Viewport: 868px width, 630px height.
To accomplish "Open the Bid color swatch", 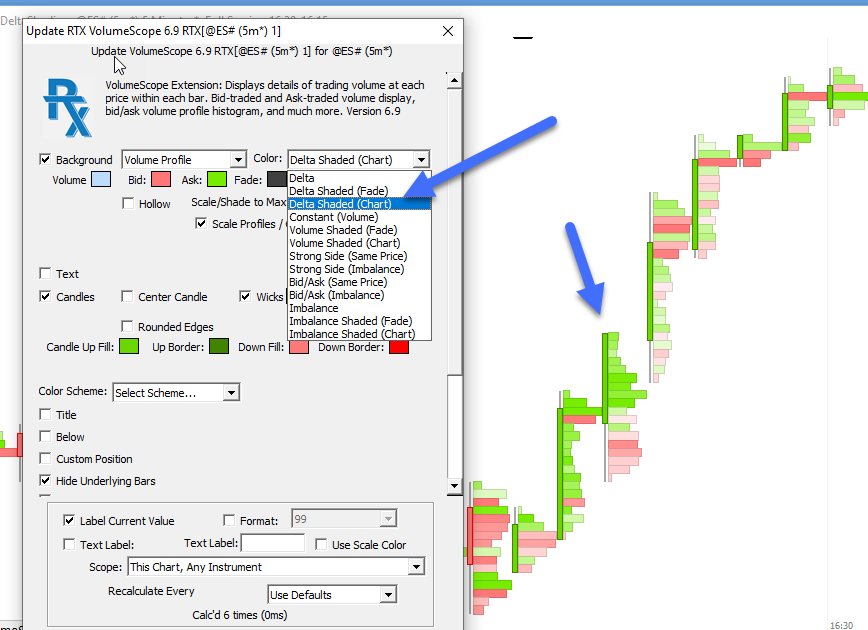I will [161, 179].
